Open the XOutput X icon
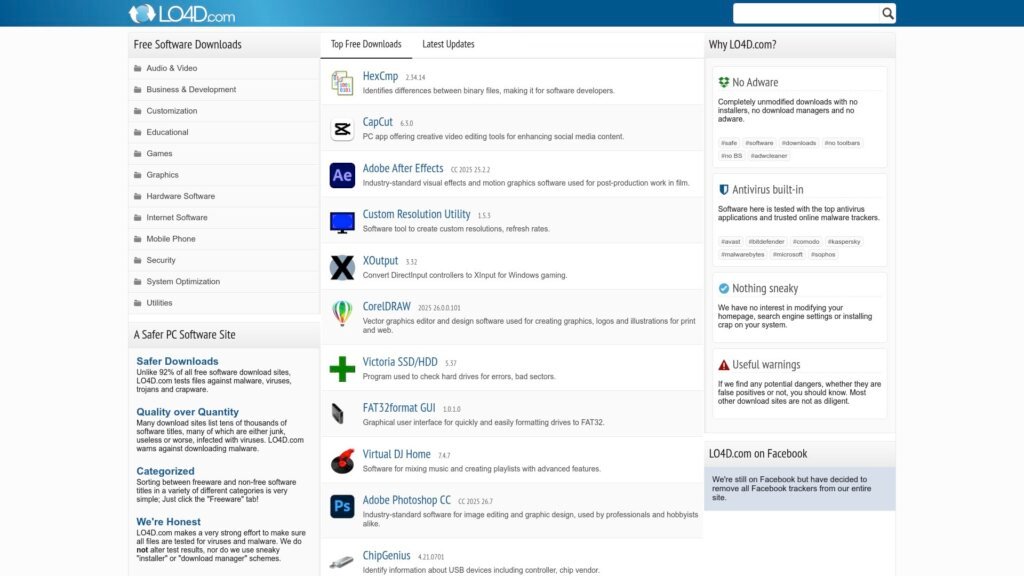This screenshot has width=1024, height=576. click(x=342, y=268)
